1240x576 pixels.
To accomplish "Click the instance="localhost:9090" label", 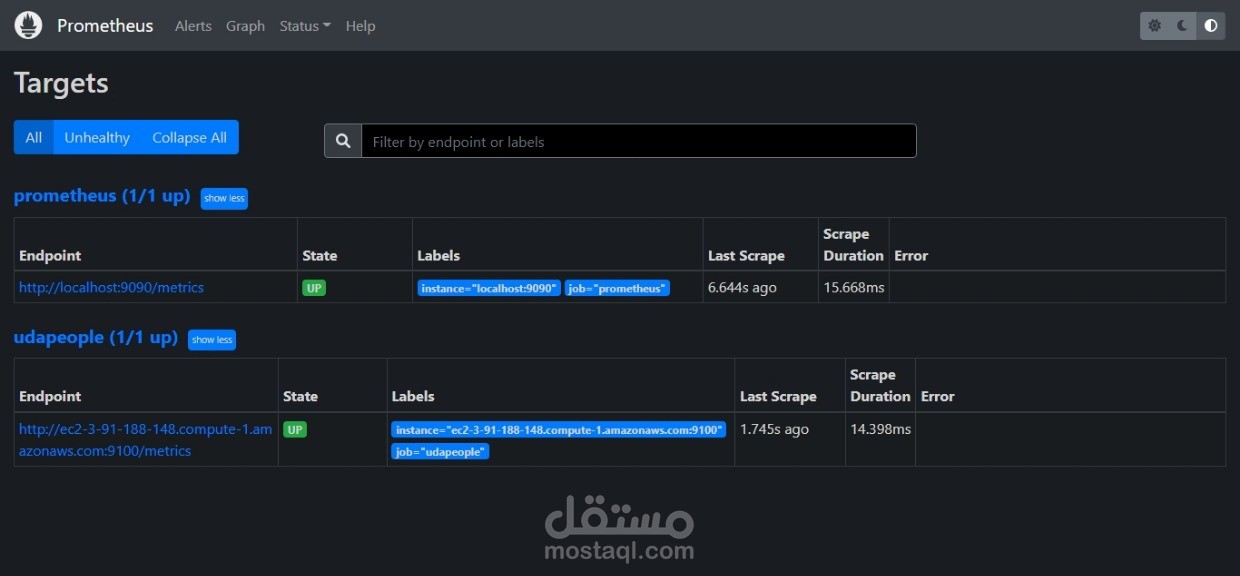I will [x=489, y=288].
